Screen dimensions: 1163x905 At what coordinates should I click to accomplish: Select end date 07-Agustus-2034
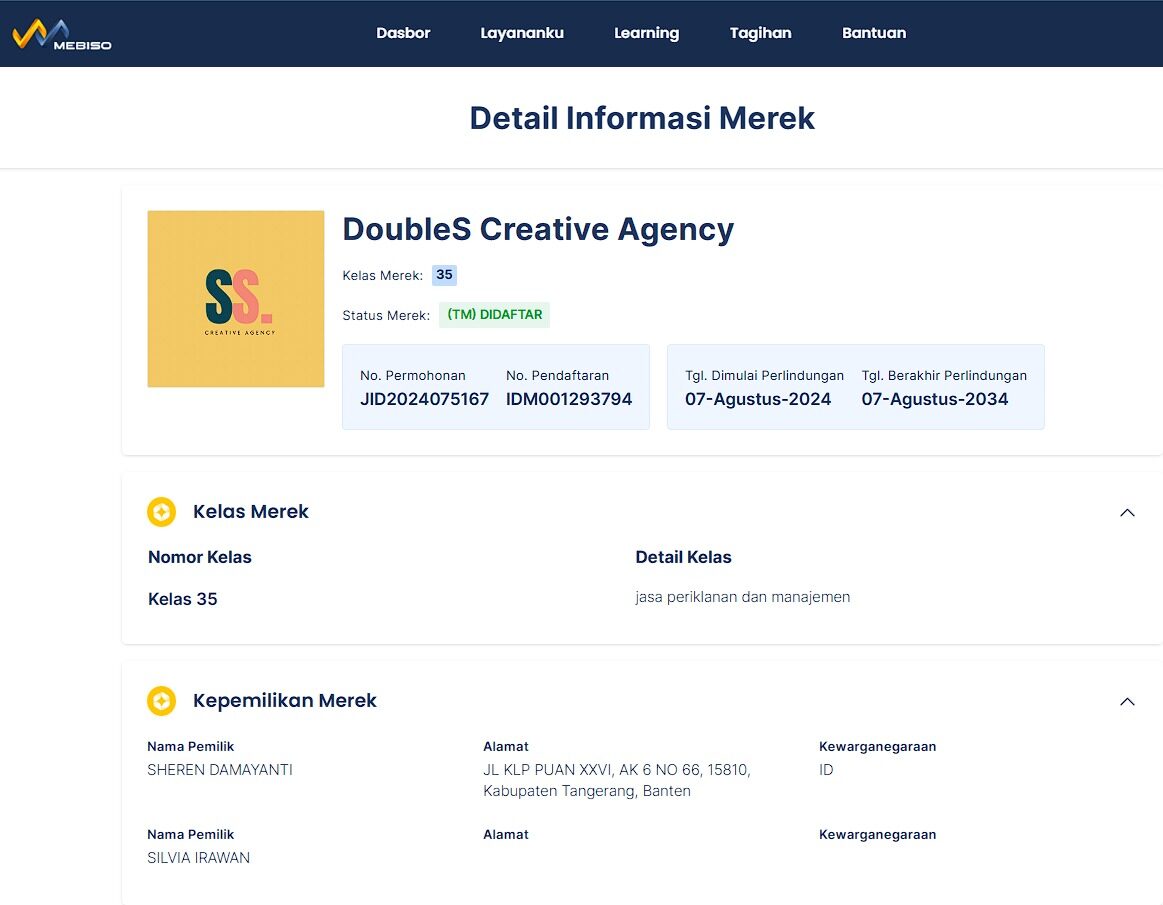935,399
